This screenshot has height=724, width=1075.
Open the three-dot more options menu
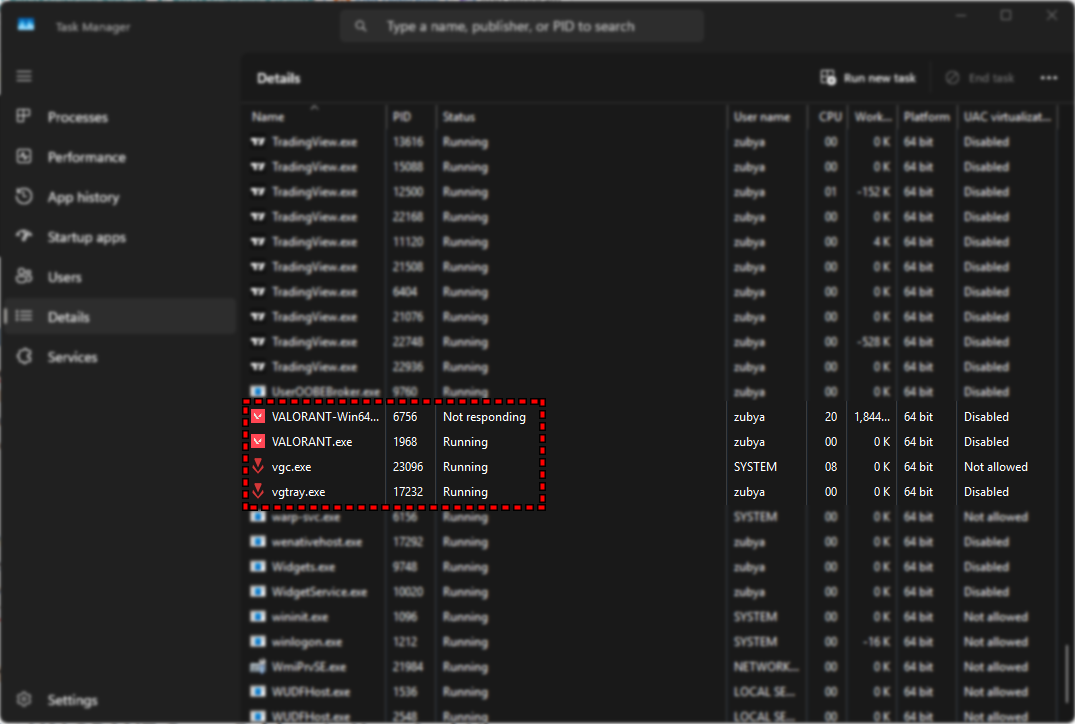1048,78
